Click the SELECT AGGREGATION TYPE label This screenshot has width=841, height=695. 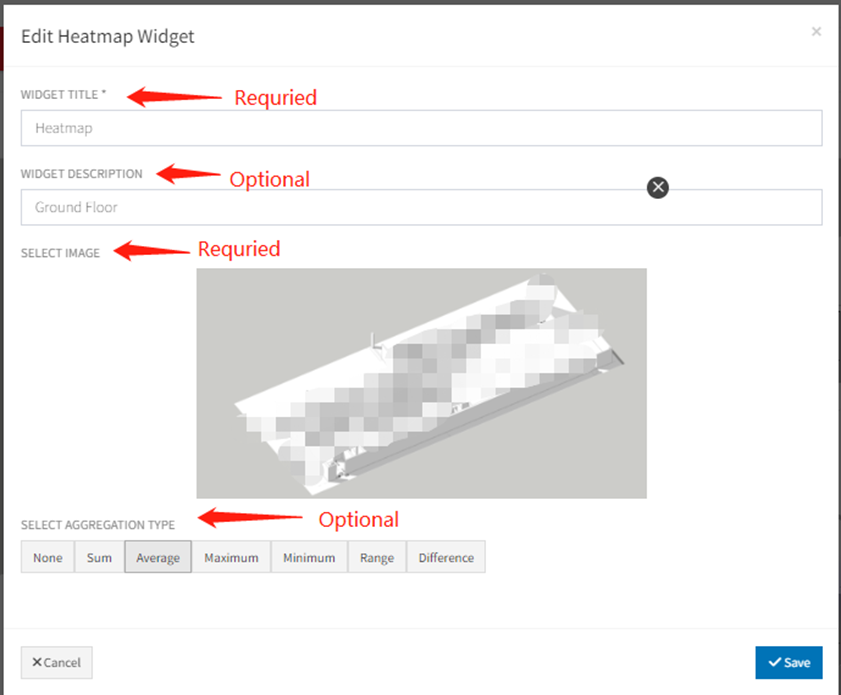(x=98, y=525)
